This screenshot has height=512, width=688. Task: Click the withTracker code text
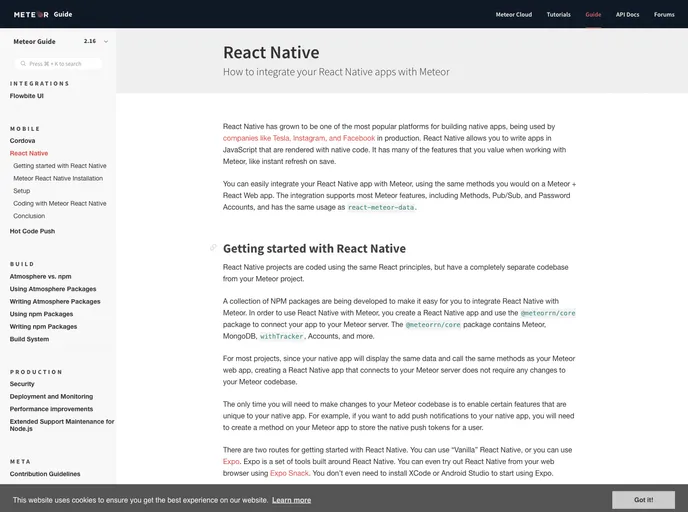point(281,336)
